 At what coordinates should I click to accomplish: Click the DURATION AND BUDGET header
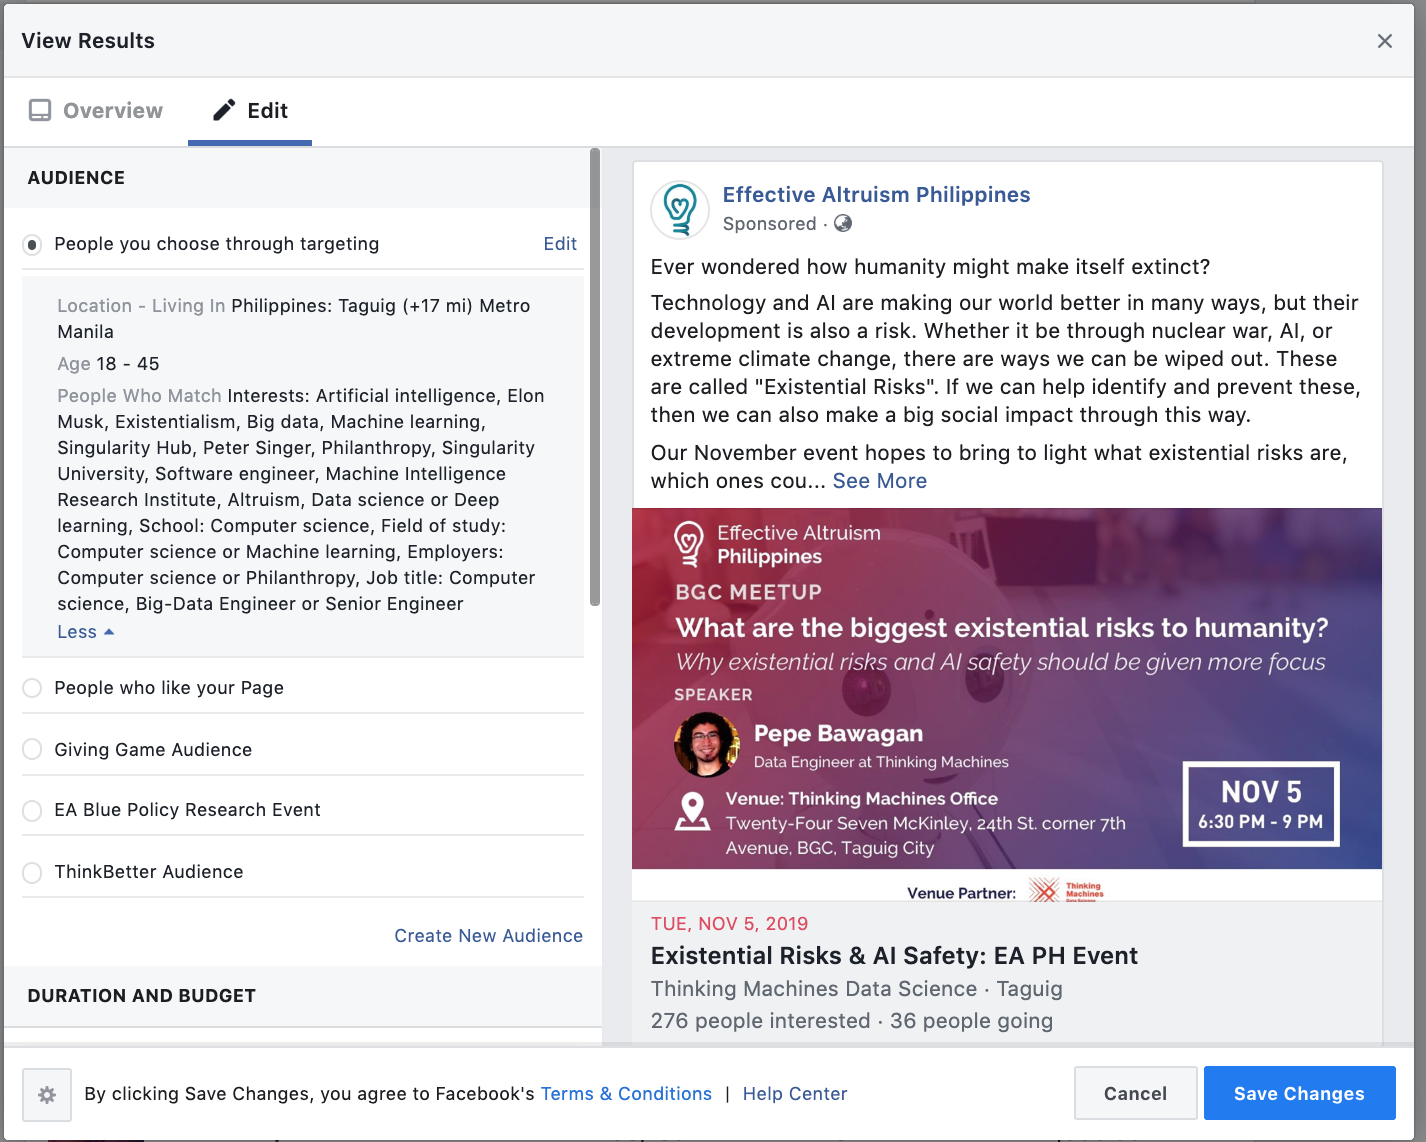[141, 996]
